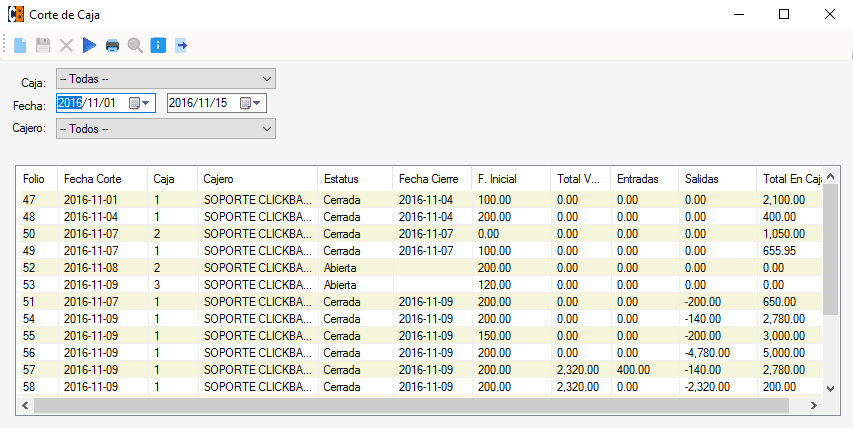853x428 pixels.
Task: Click the horizontal scrollbar thumb
Action: click(x=411, y=406)
